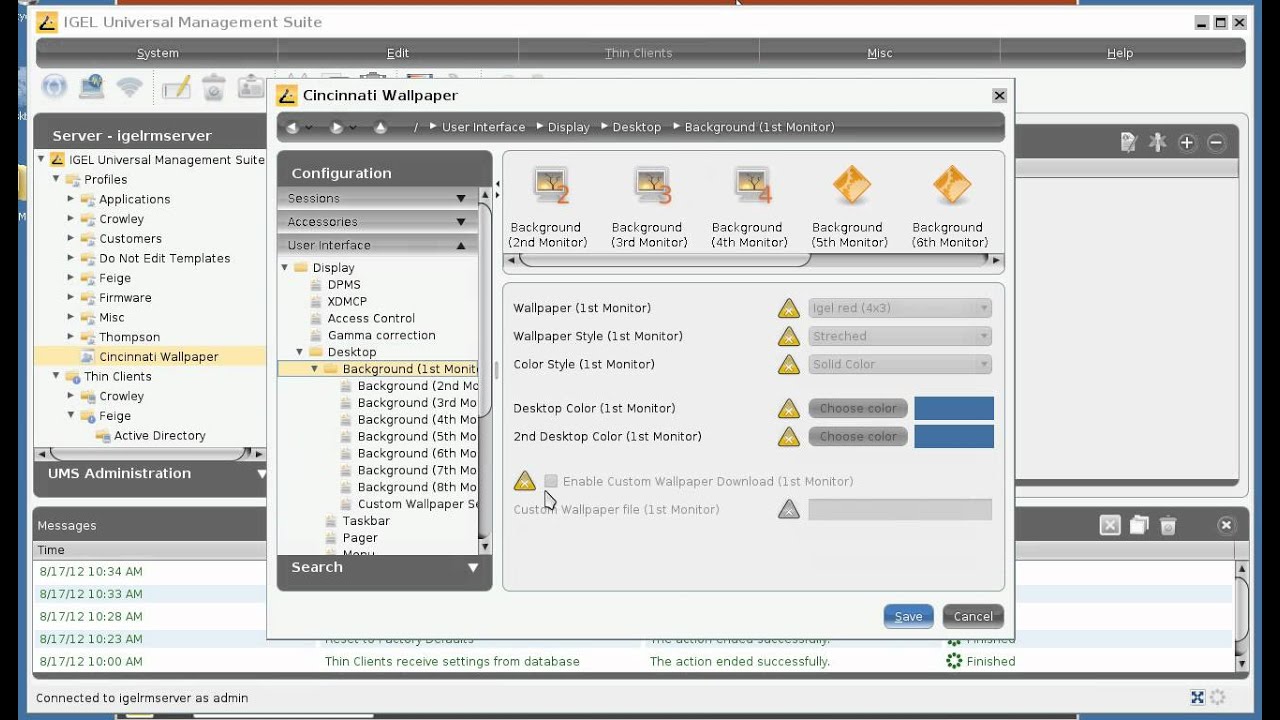Viewport: 1280px width, 720px height.
Task: Click gray triangle beside Custom Wallpaper file
Action: [789, 510]
